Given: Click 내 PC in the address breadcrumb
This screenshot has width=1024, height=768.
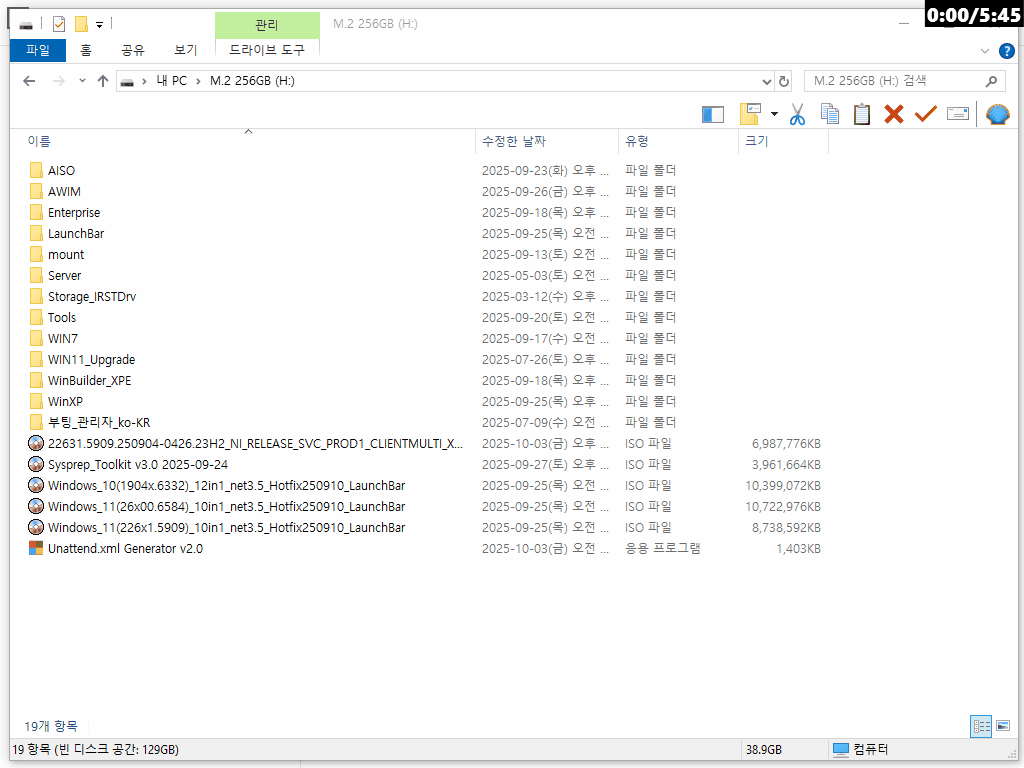Looking at the screenshot, I should click(x=172, y=81).
